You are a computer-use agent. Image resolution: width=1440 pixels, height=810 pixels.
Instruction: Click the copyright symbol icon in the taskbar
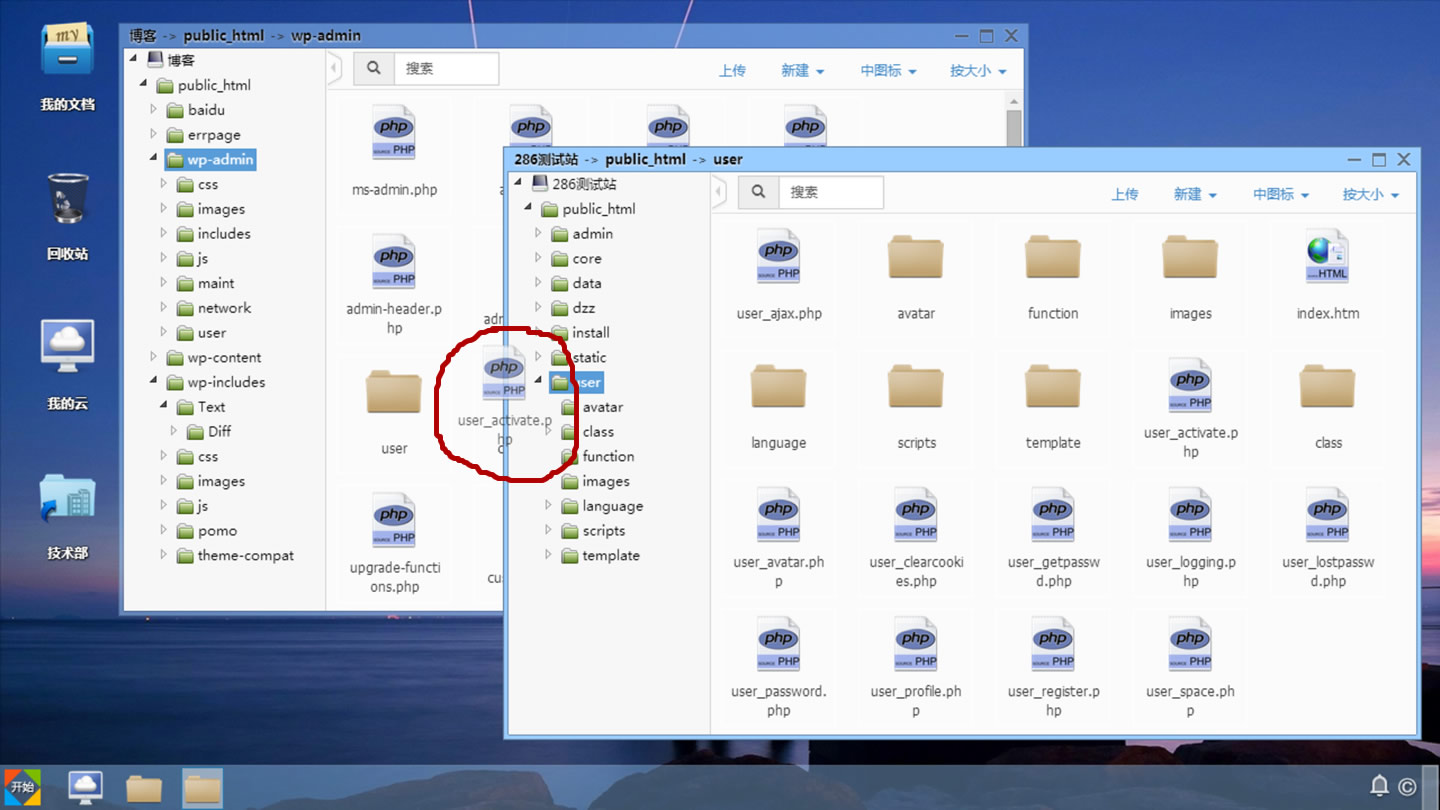point(1407,787)
